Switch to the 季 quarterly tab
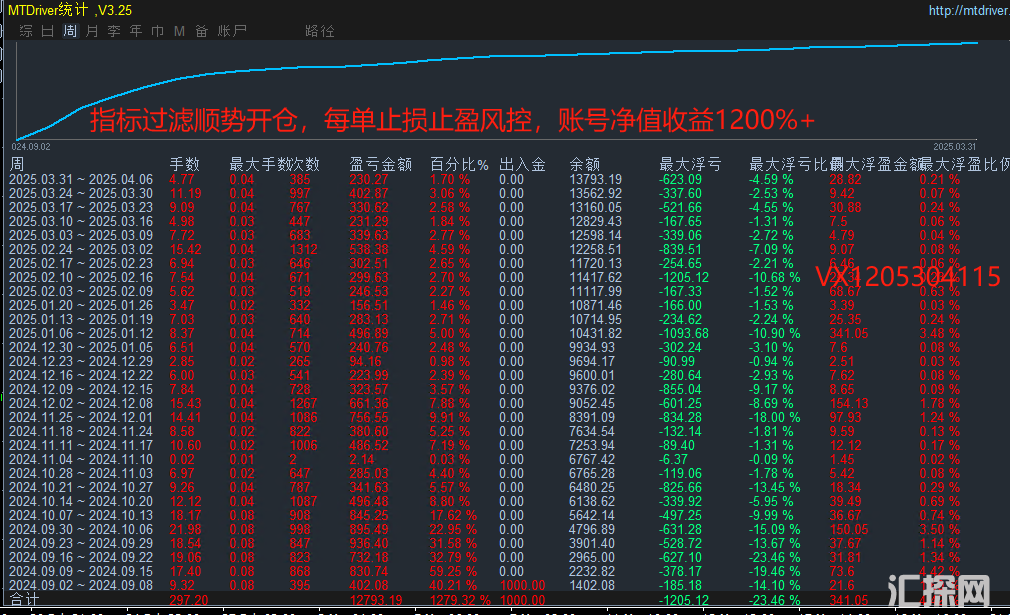The width and height of the screenshot is (1010, 615). (x=114, y=31)
